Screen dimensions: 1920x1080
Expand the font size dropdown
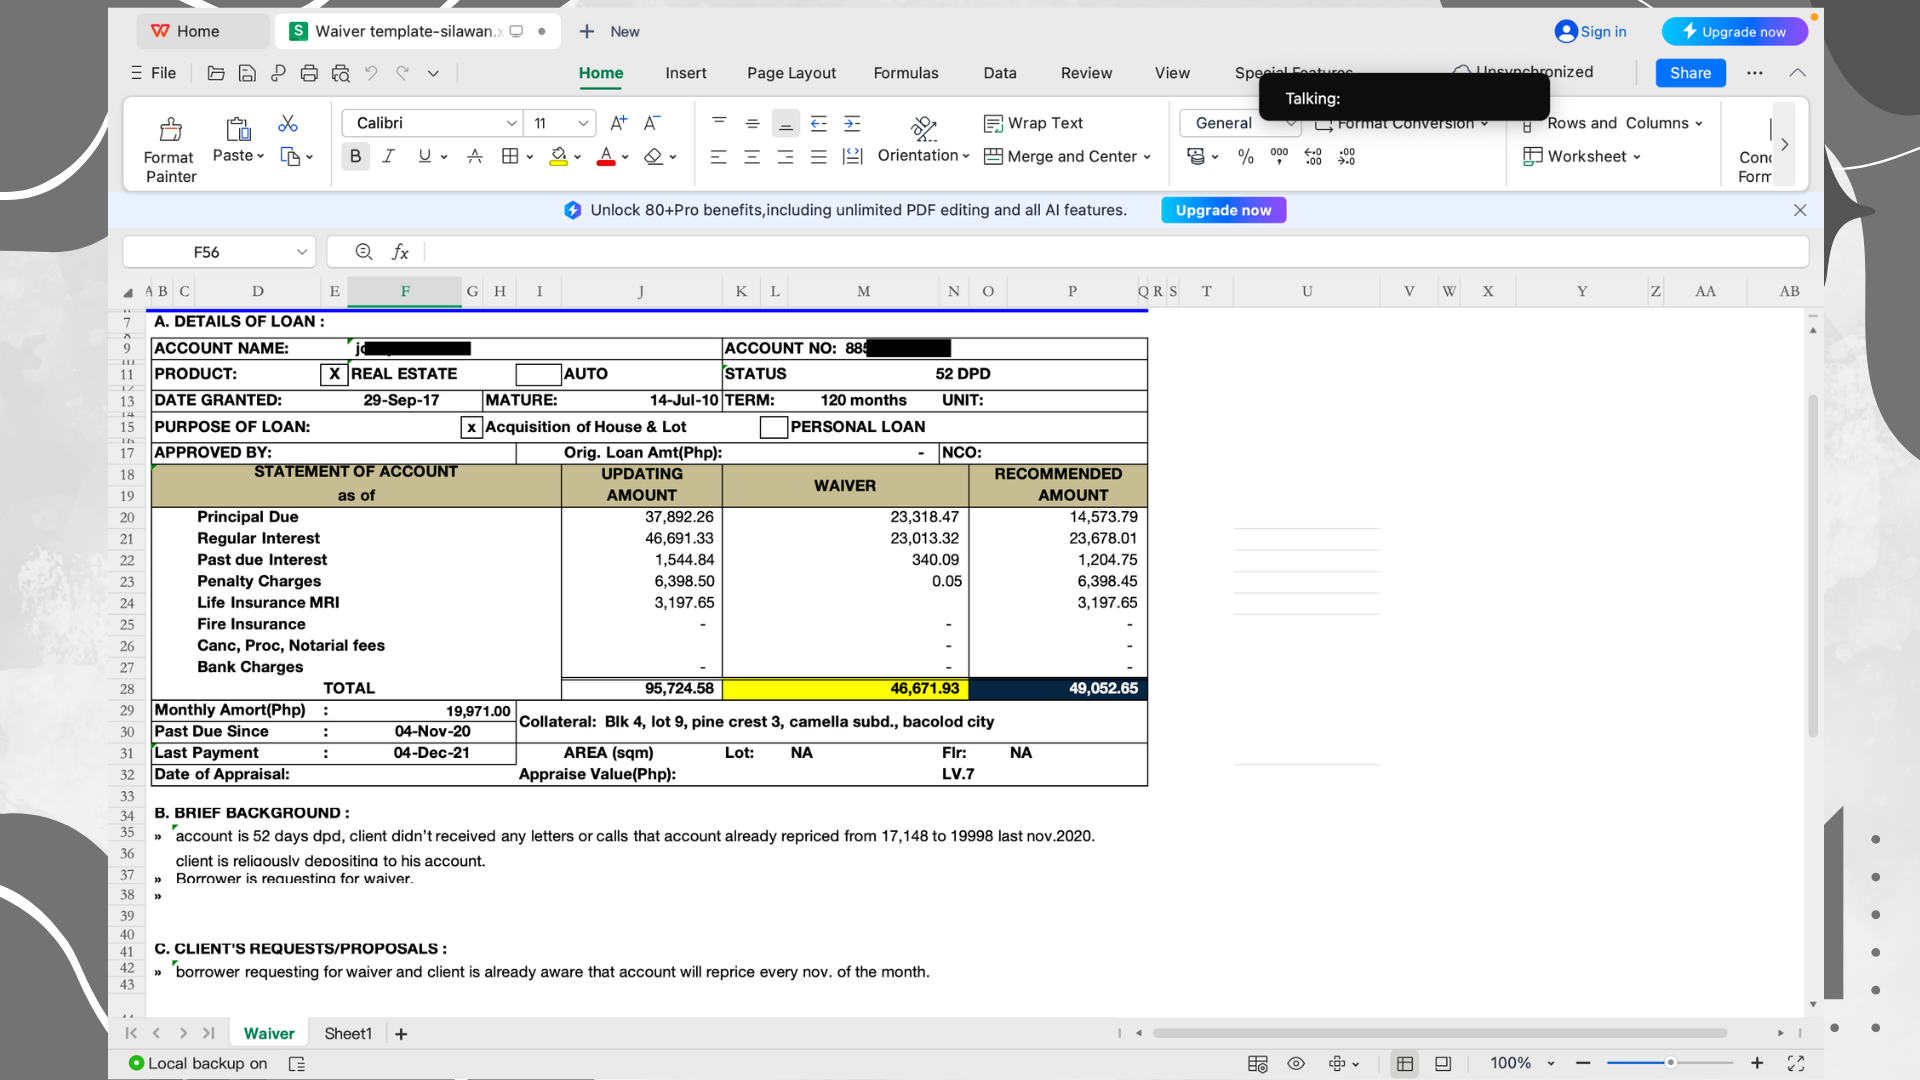[x=583, y=123]
